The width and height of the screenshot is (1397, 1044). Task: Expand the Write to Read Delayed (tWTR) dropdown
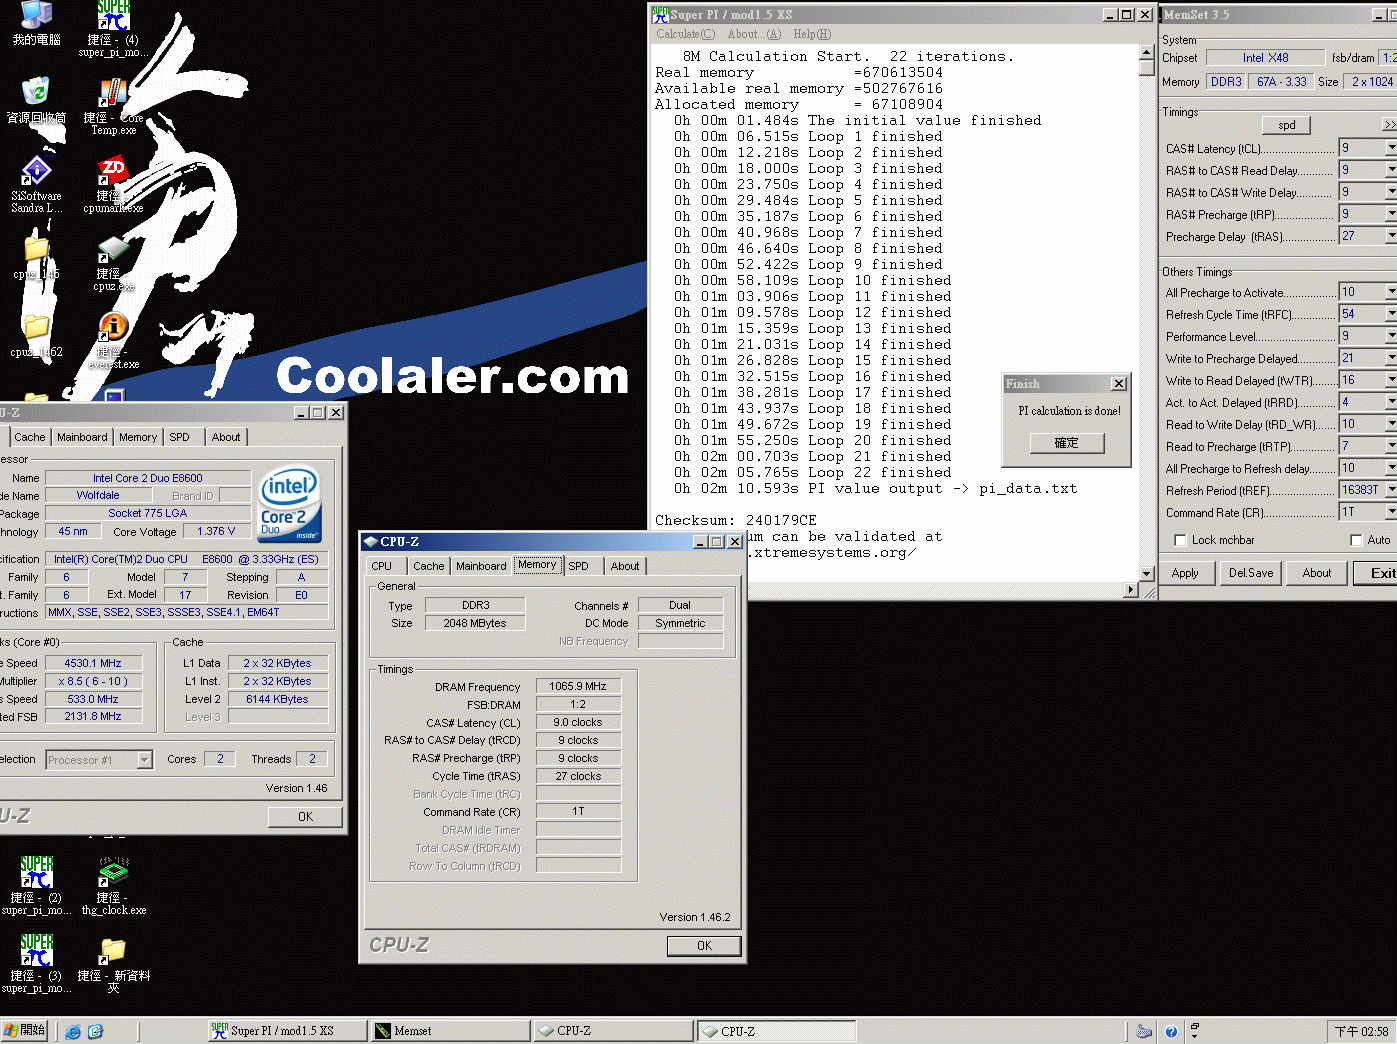1391,380
